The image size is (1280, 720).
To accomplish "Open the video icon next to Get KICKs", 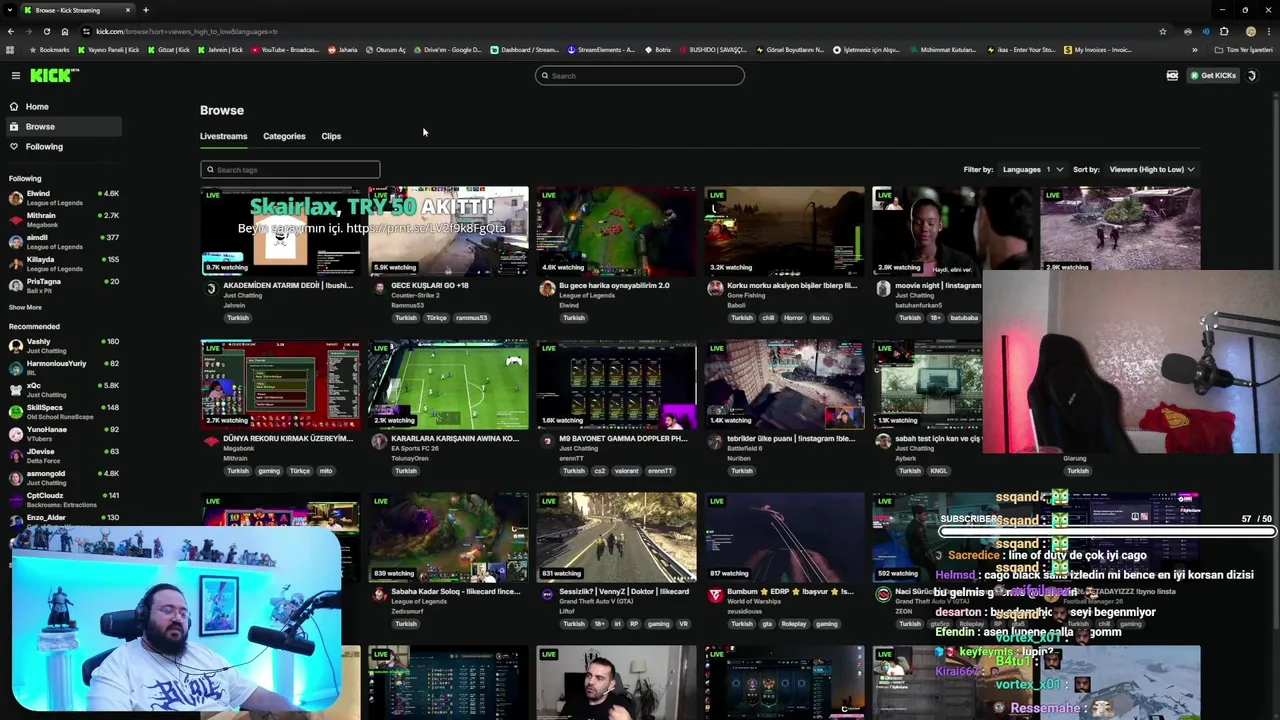I will tap(1172, 76).
